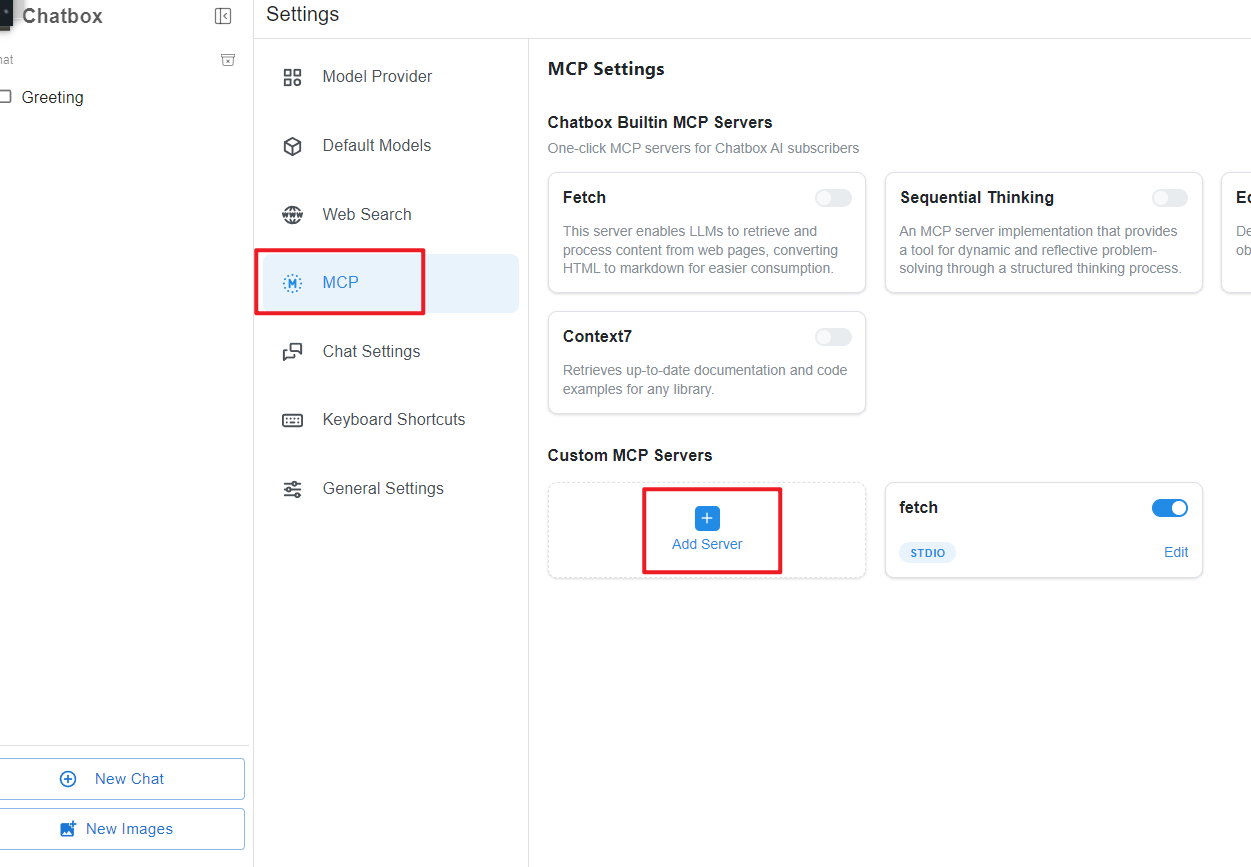Click the builtin Fetch card description
This screenshot has width=1251, height=867.
pos(701,250)
